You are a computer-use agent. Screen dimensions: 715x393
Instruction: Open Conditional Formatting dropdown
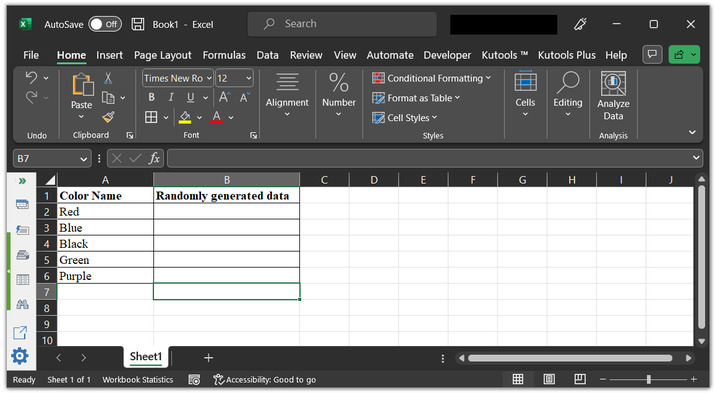click(x=431, y=78)
